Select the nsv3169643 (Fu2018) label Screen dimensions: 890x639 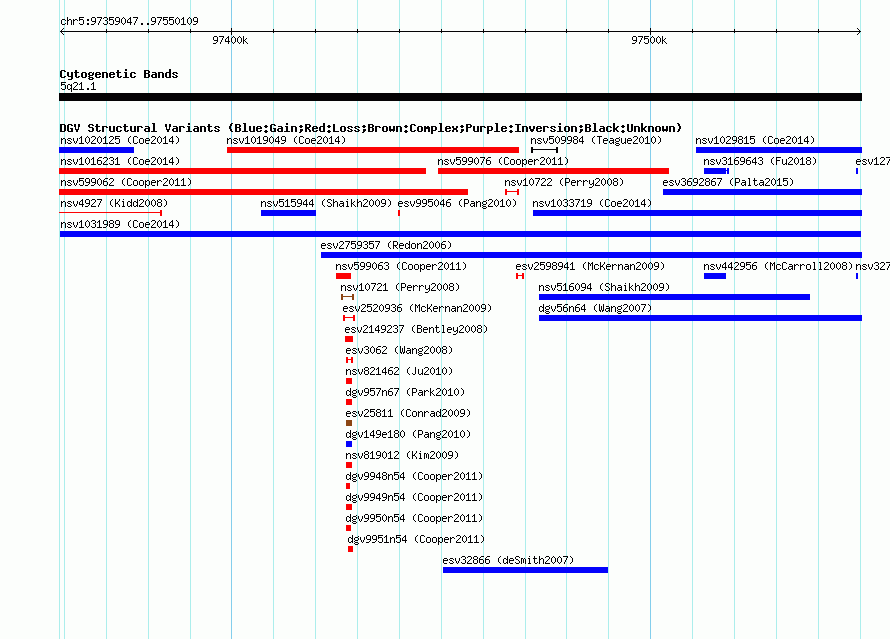760,161
